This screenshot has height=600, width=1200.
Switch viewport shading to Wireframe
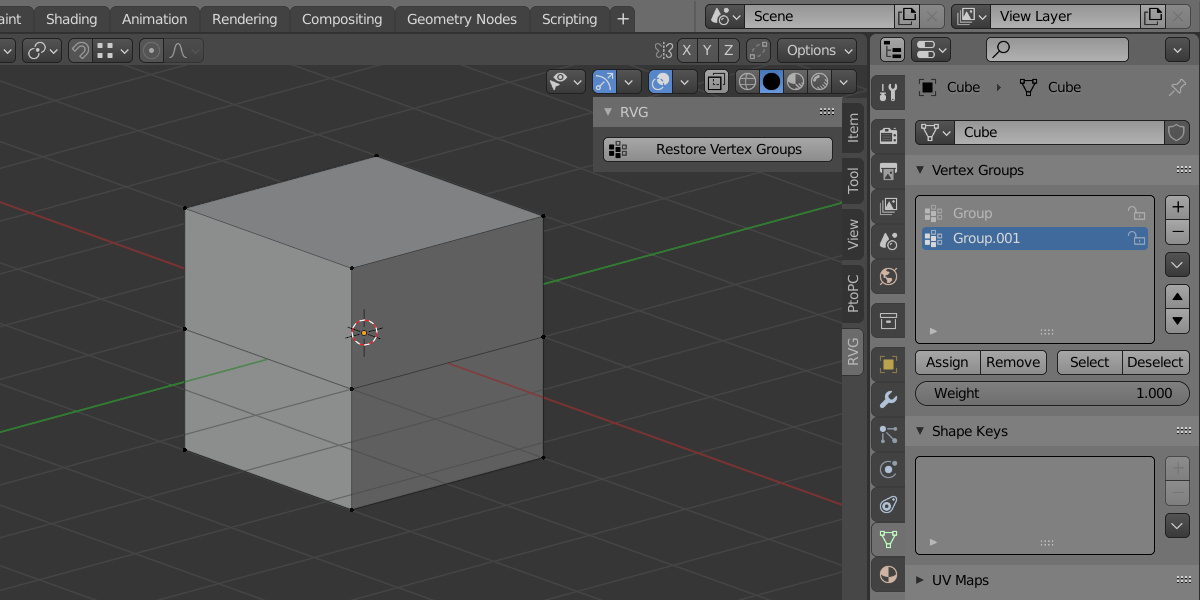pyautogui.click(x=746, y=82)
